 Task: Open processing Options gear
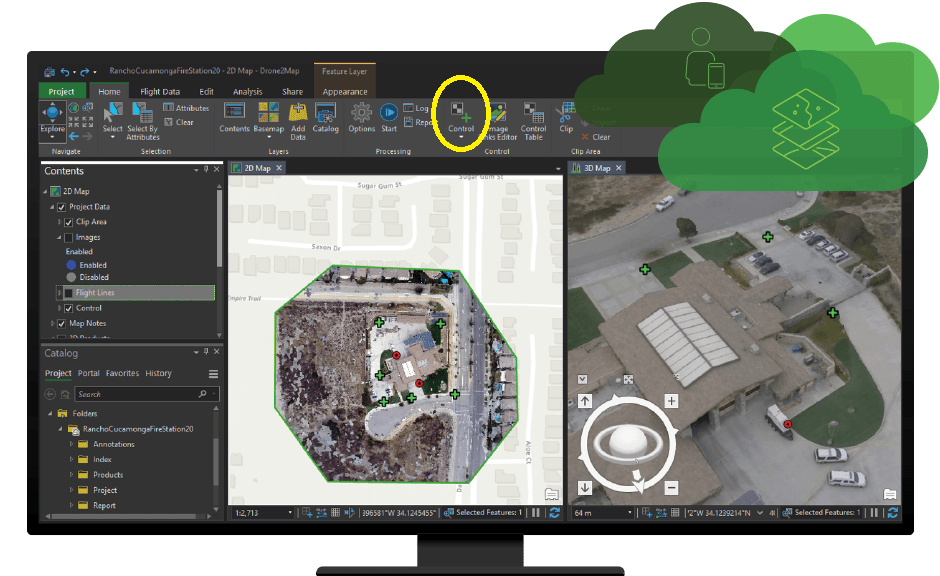[x=361, y=117]
